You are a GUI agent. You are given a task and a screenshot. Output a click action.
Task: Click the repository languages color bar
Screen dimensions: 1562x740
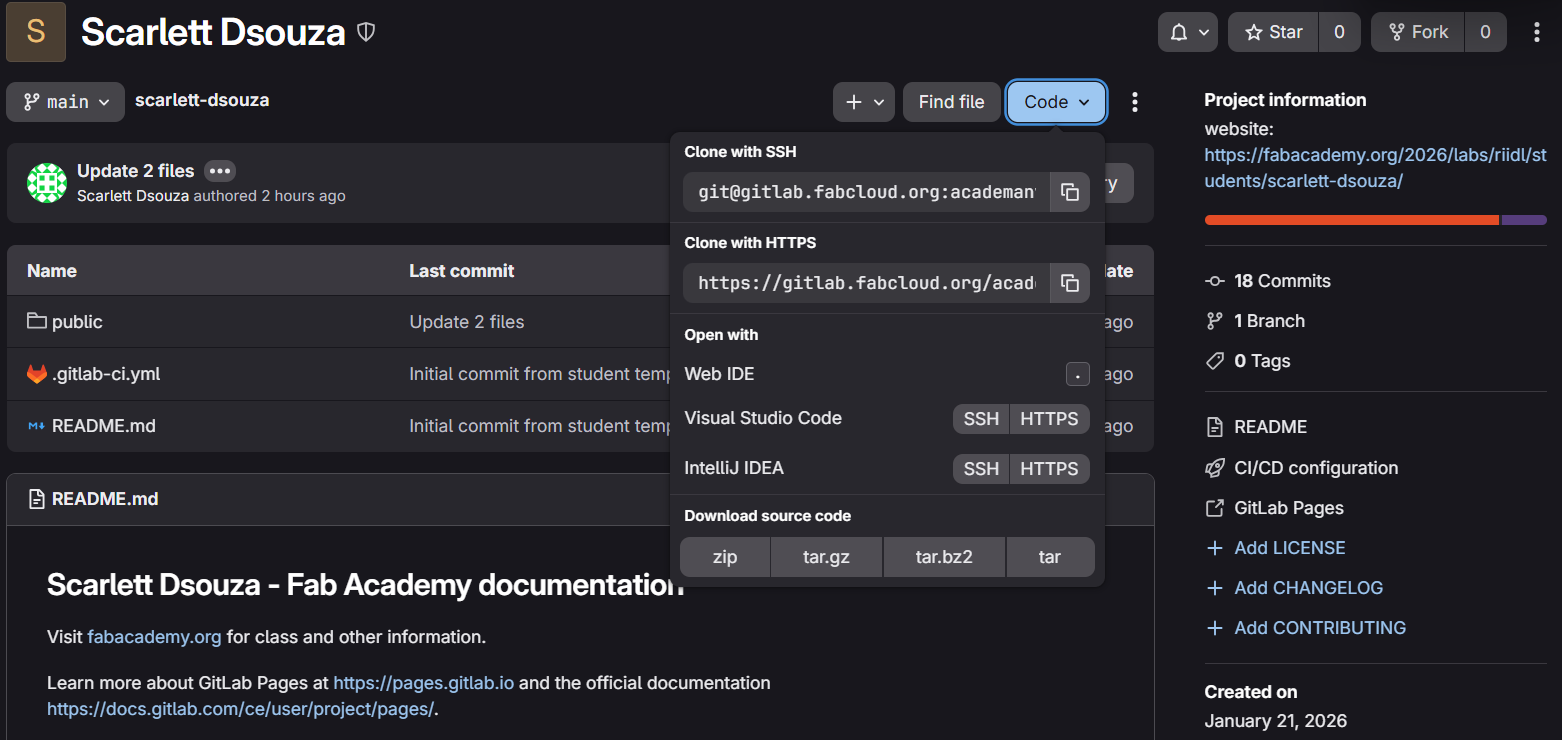[1375, 220]
